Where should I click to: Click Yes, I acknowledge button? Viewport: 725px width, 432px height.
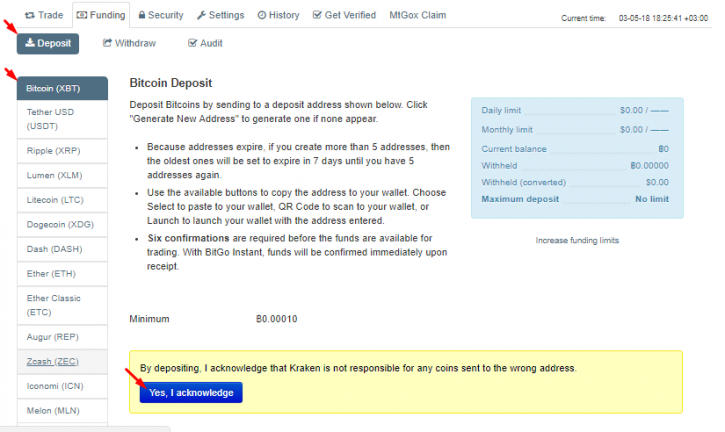[191, 393]
